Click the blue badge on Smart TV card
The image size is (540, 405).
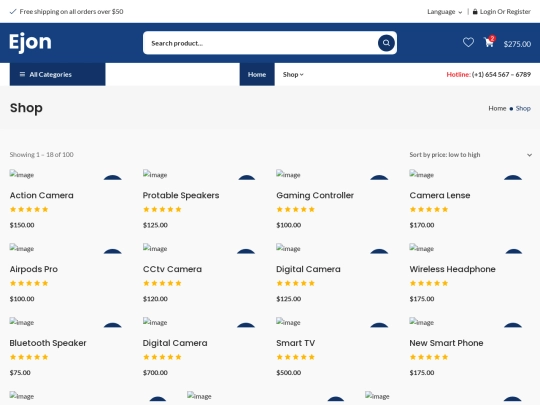point(379,325)
